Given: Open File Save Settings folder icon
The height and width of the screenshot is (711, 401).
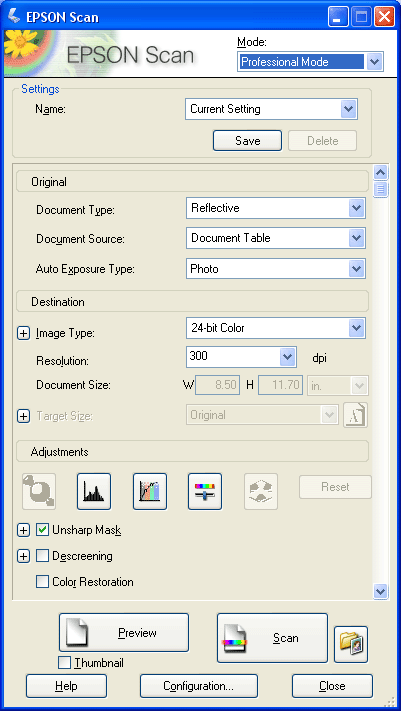Looking at the screenshot, I should (x=351, y=644).
